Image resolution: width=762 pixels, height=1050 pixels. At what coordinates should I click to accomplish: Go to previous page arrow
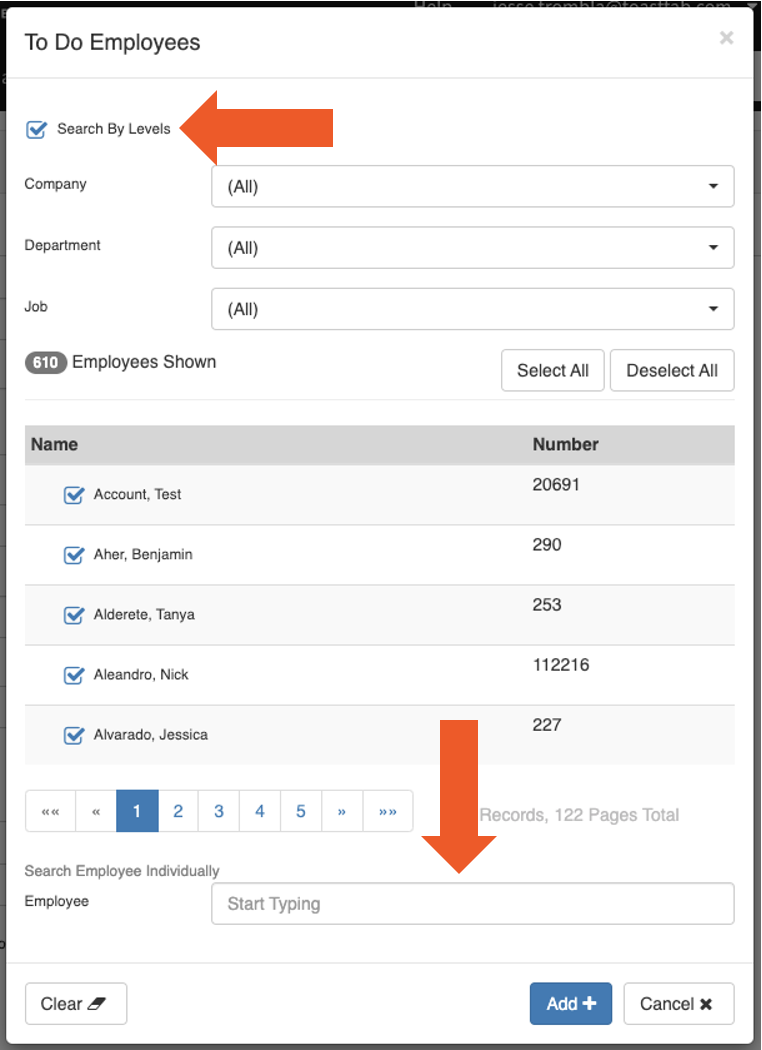[96, 811]
